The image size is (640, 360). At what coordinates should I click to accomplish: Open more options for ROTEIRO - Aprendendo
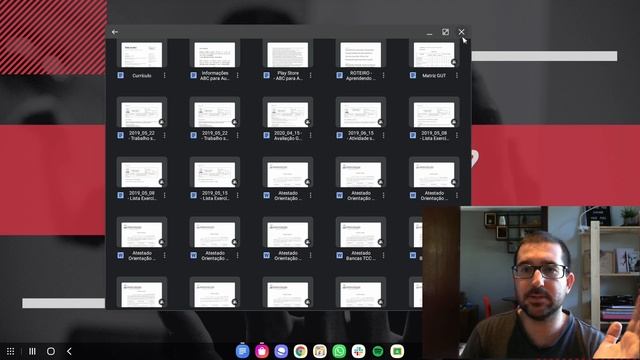pos(384,76)
